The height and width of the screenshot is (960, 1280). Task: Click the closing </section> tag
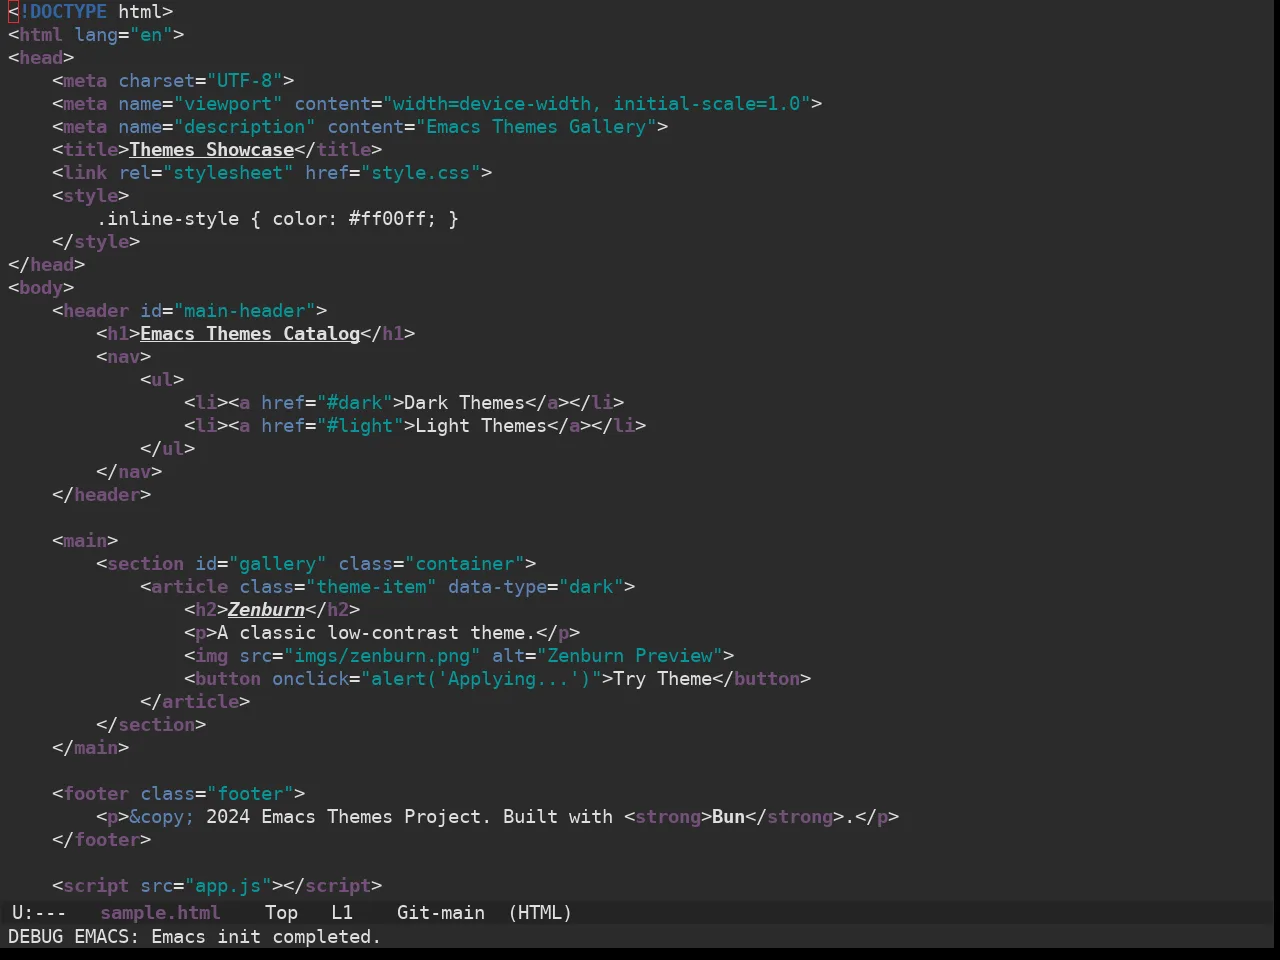[x=151, y=725]
